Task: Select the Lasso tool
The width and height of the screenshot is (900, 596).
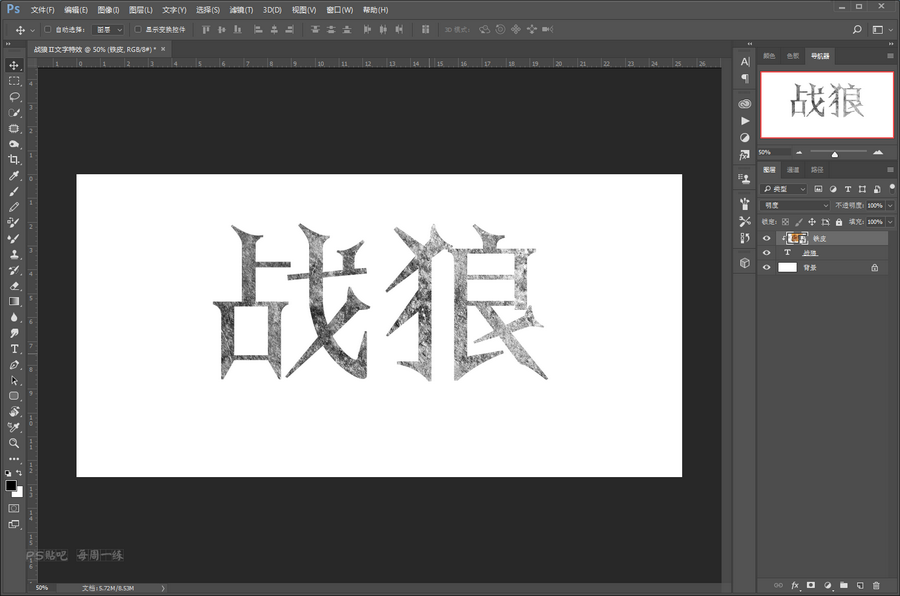Action: [14, 97]
